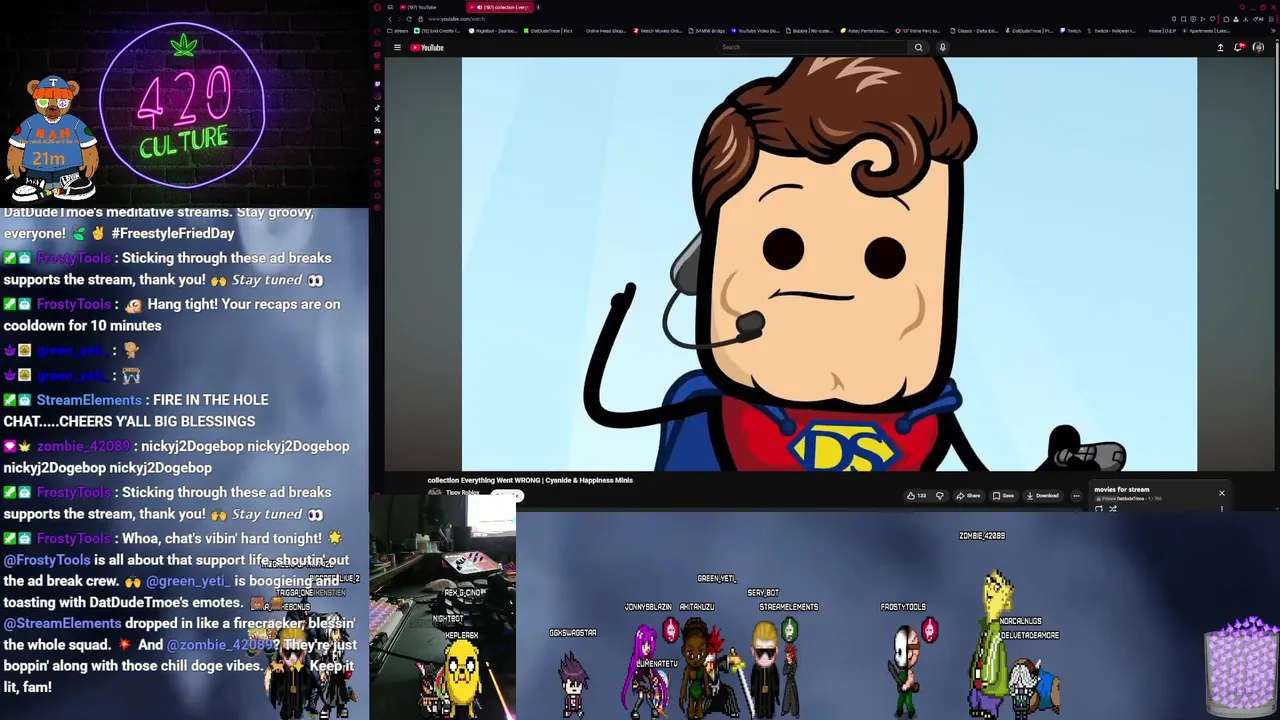Click the 420 Culture neon logo
This screenshot has height=720, width=1280.
[x=182, y=105]
